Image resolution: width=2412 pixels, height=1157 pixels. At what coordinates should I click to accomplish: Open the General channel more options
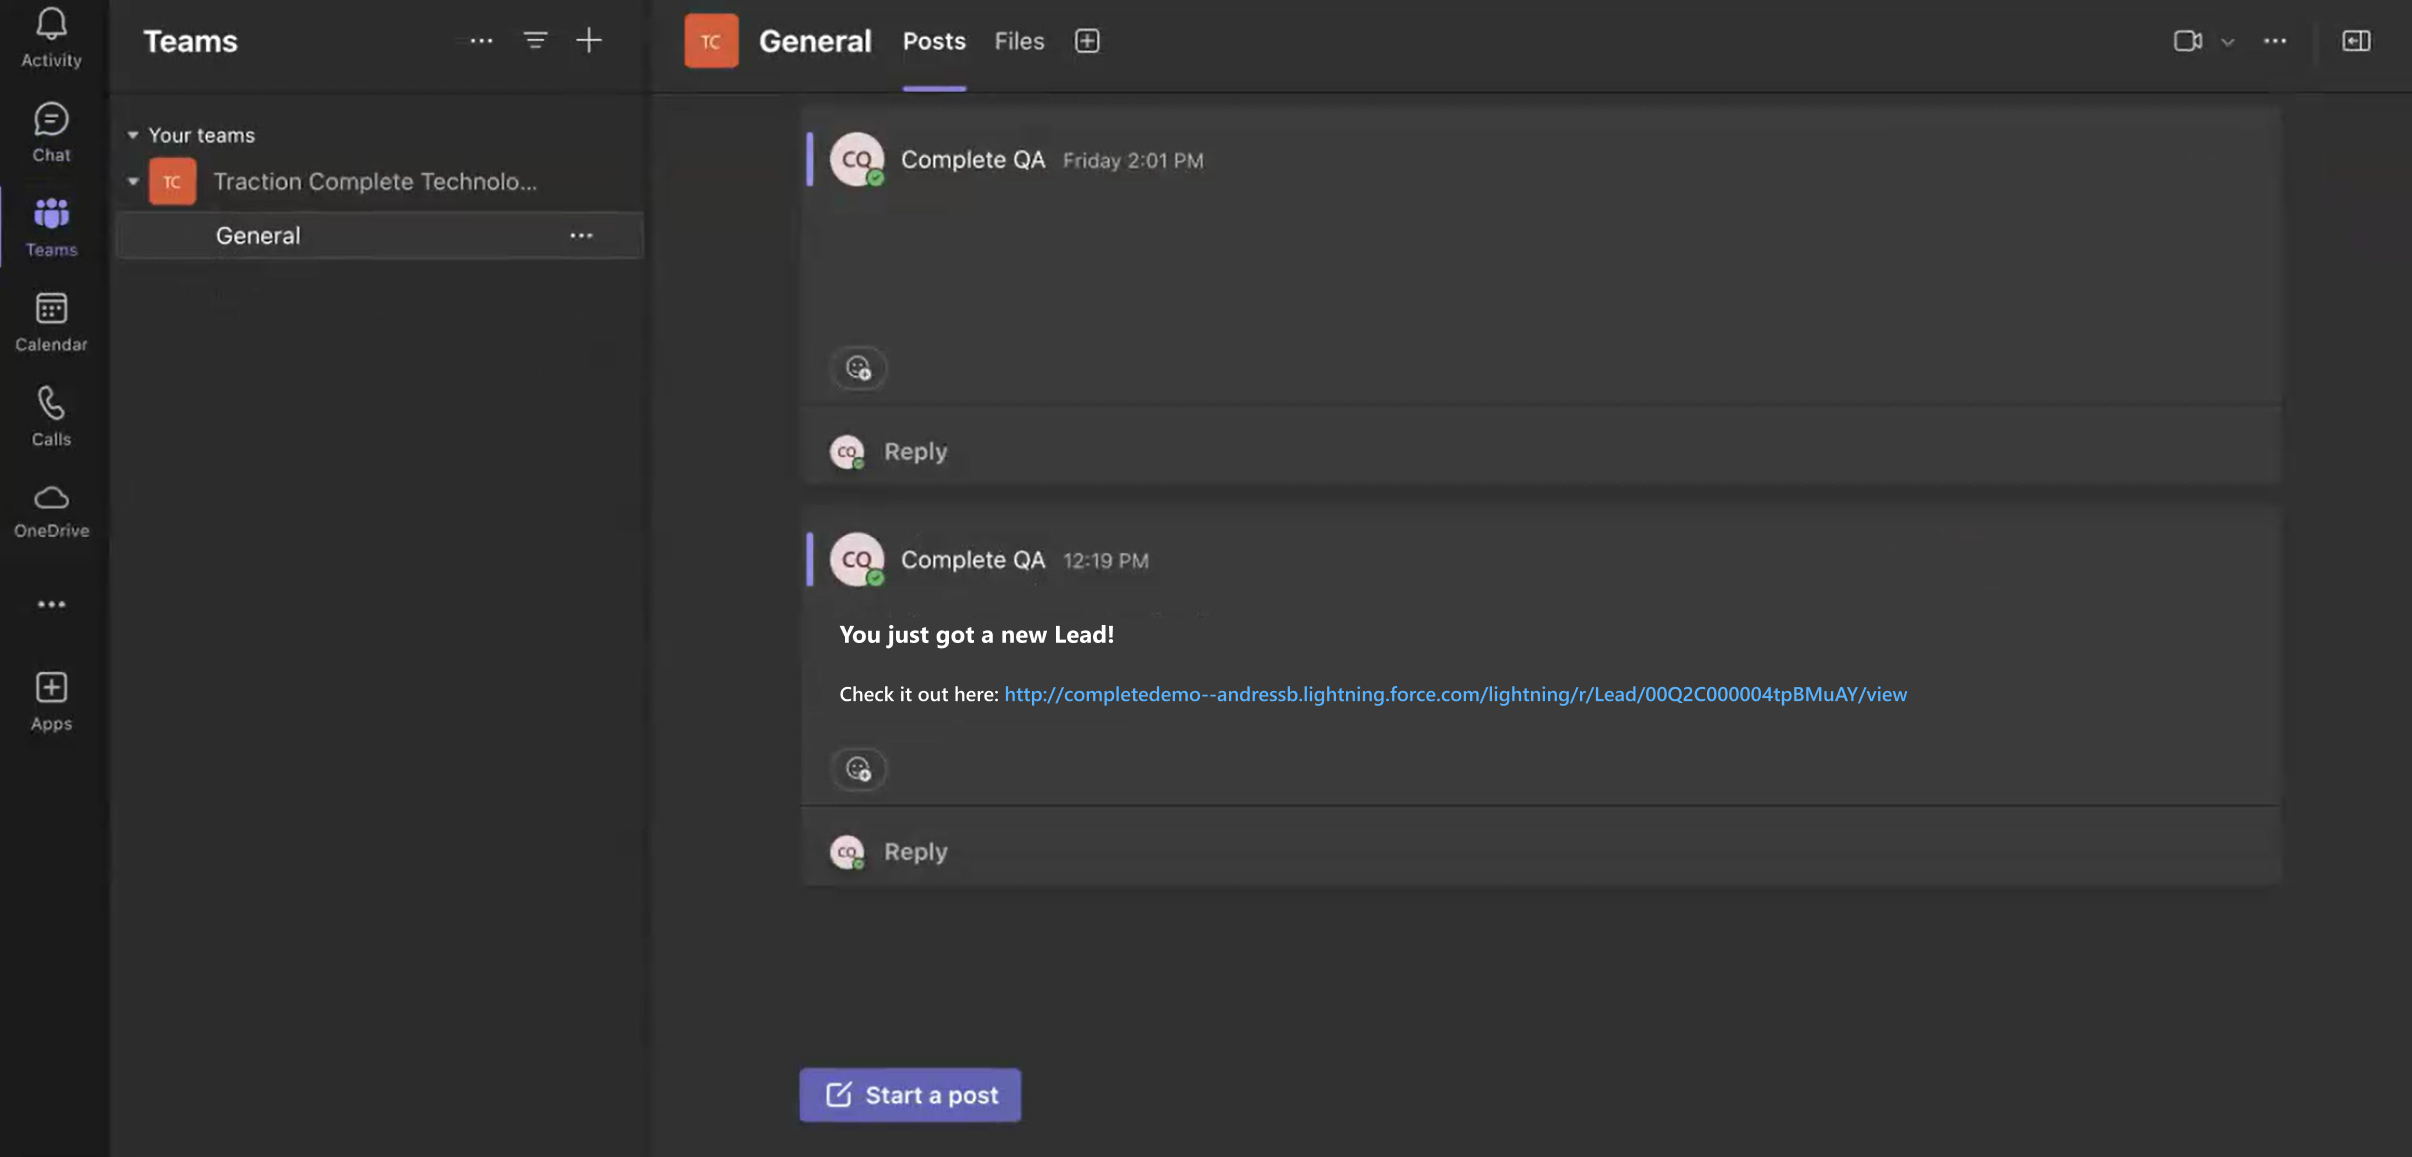581,236
